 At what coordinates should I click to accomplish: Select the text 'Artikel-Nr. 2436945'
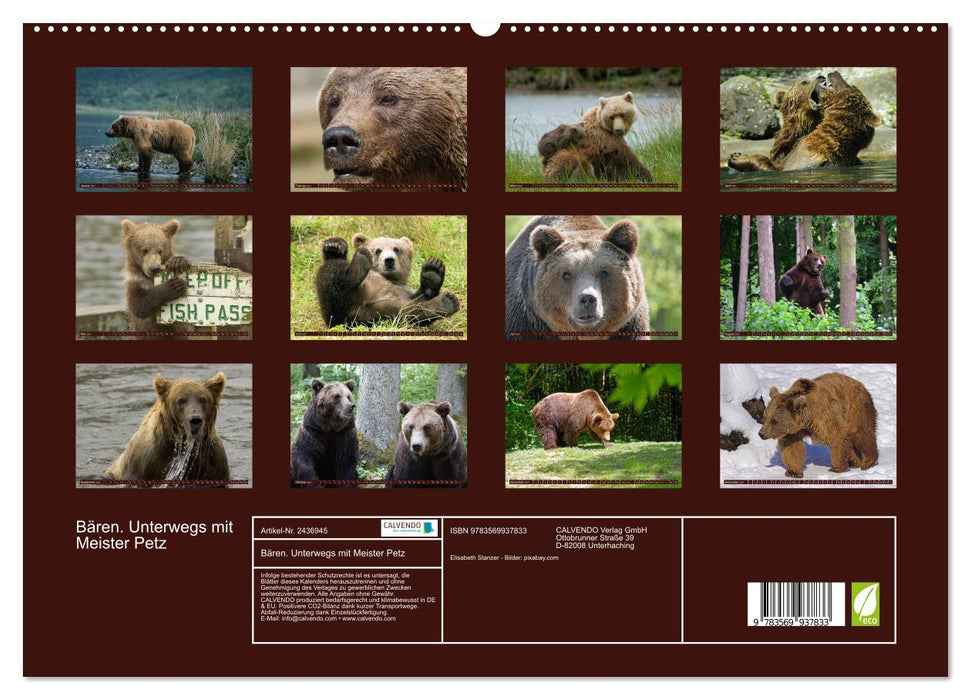click(294, 531)
